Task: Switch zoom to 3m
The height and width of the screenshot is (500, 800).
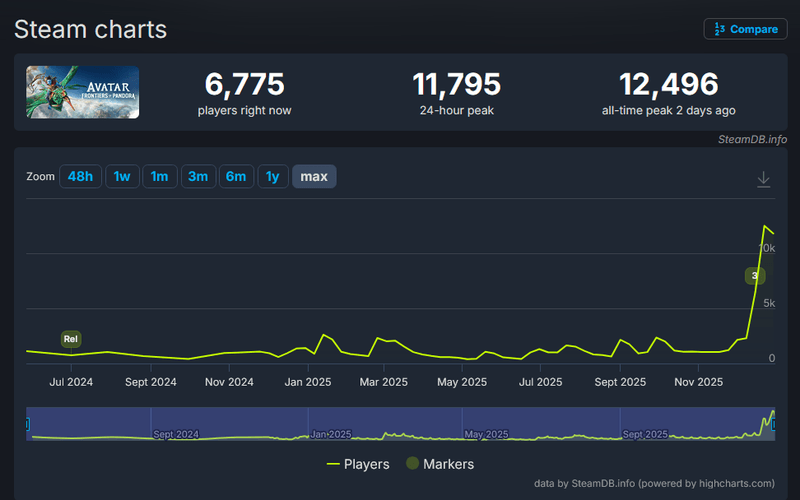Action: pyautogui.click(x=197, y=177)
